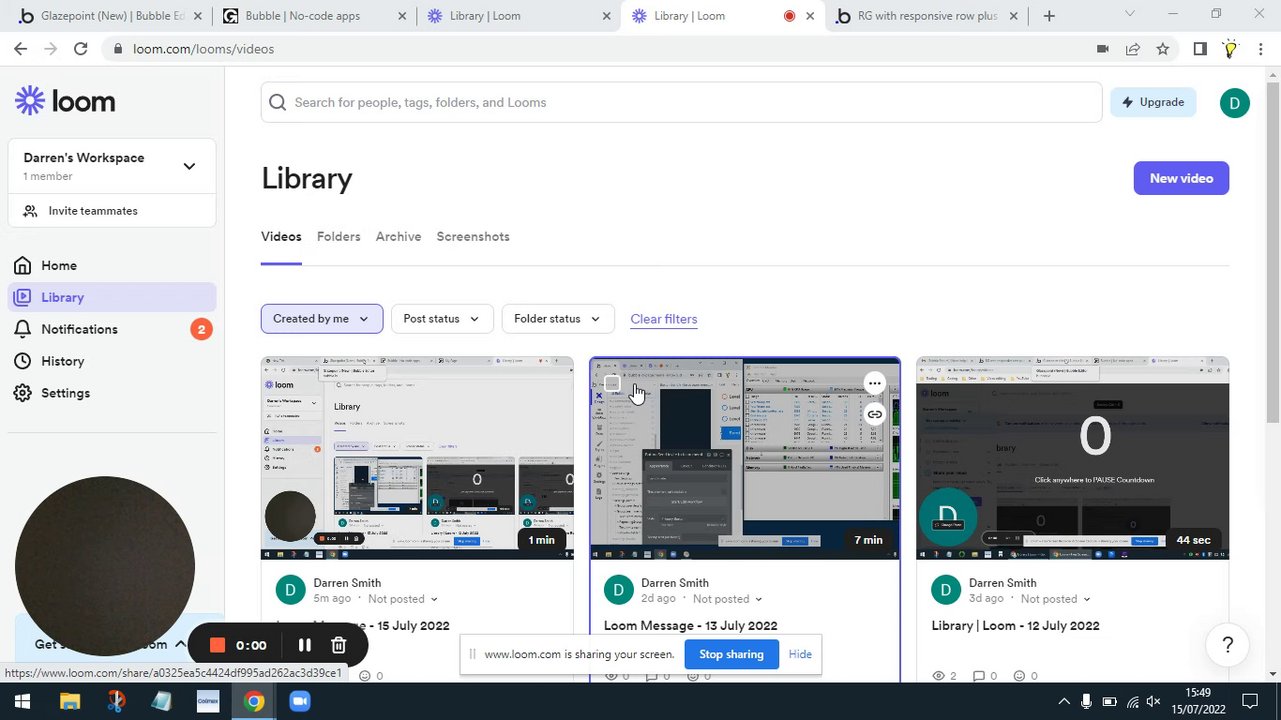1281x720 pixels.
Task: Open the help question mark button
Action: (x=1228, y=645)
